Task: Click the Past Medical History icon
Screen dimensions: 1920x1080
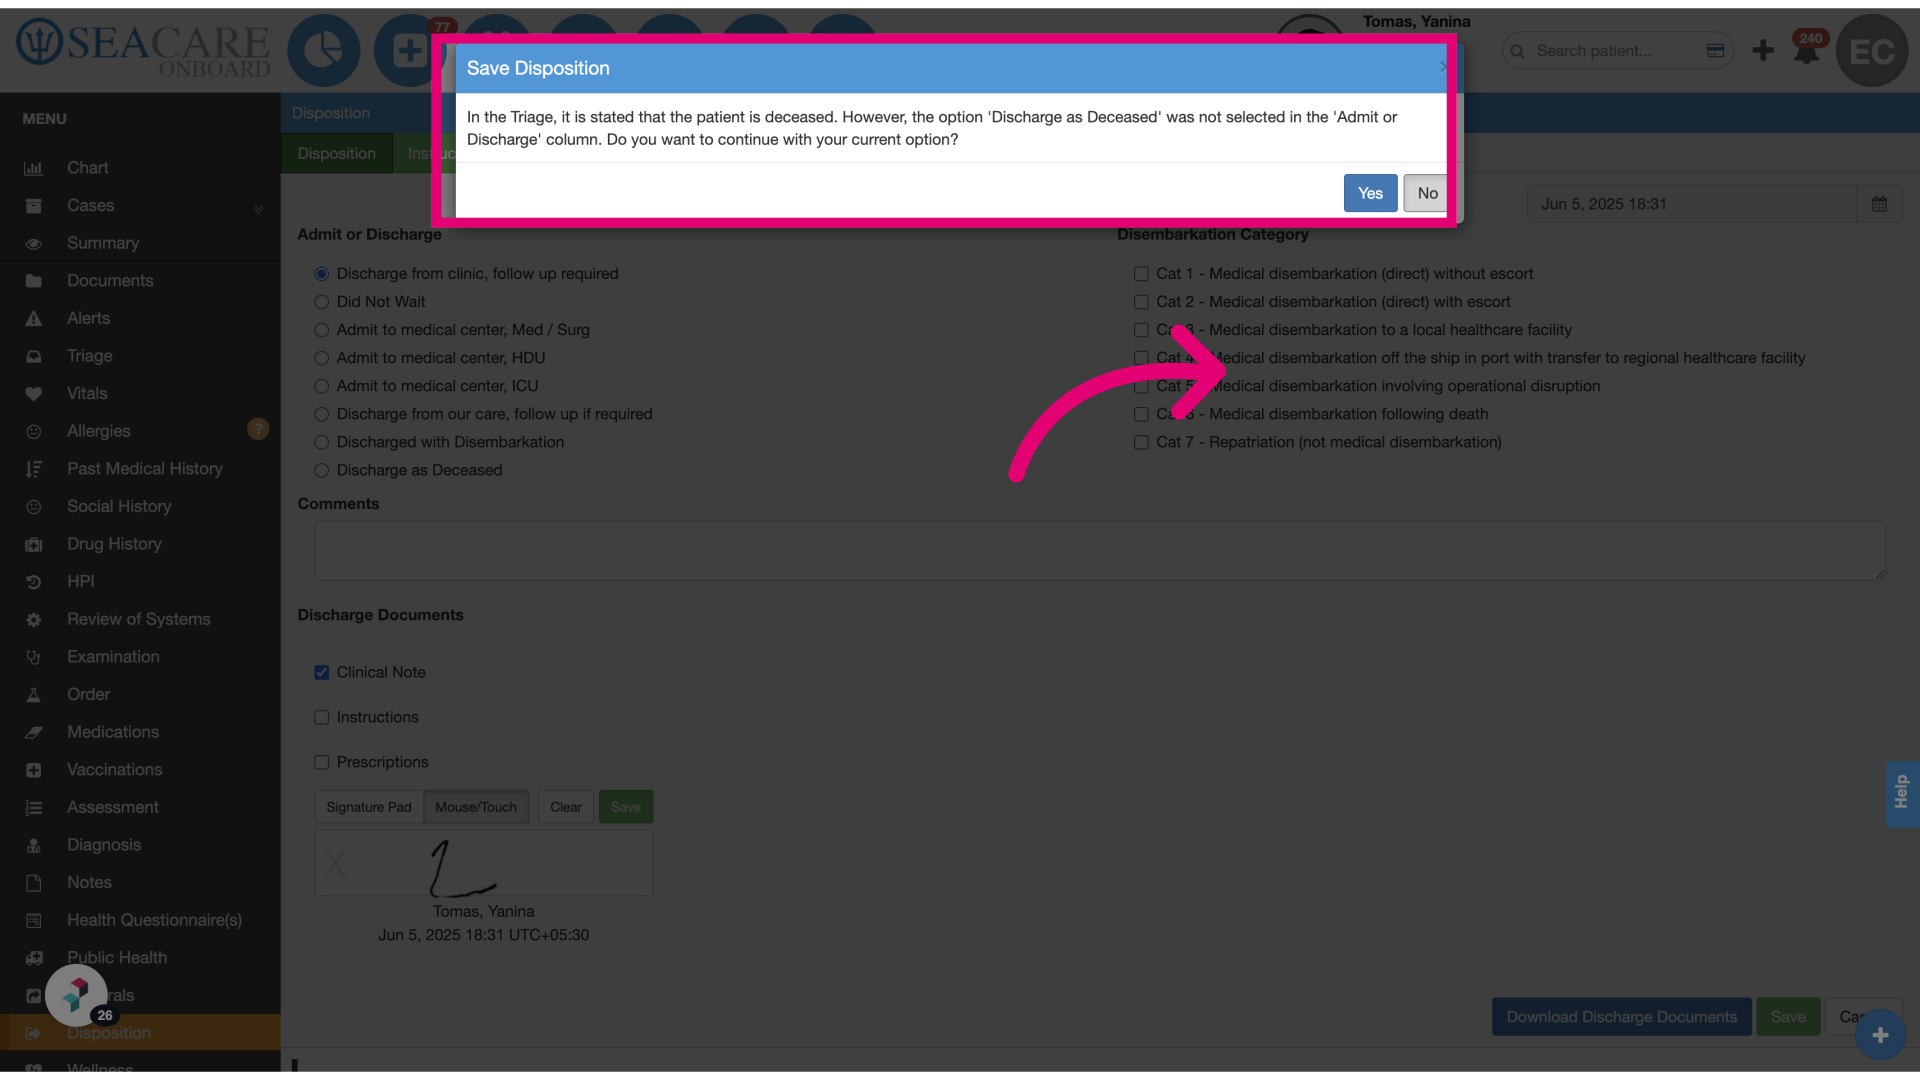Action: (33, 469)
